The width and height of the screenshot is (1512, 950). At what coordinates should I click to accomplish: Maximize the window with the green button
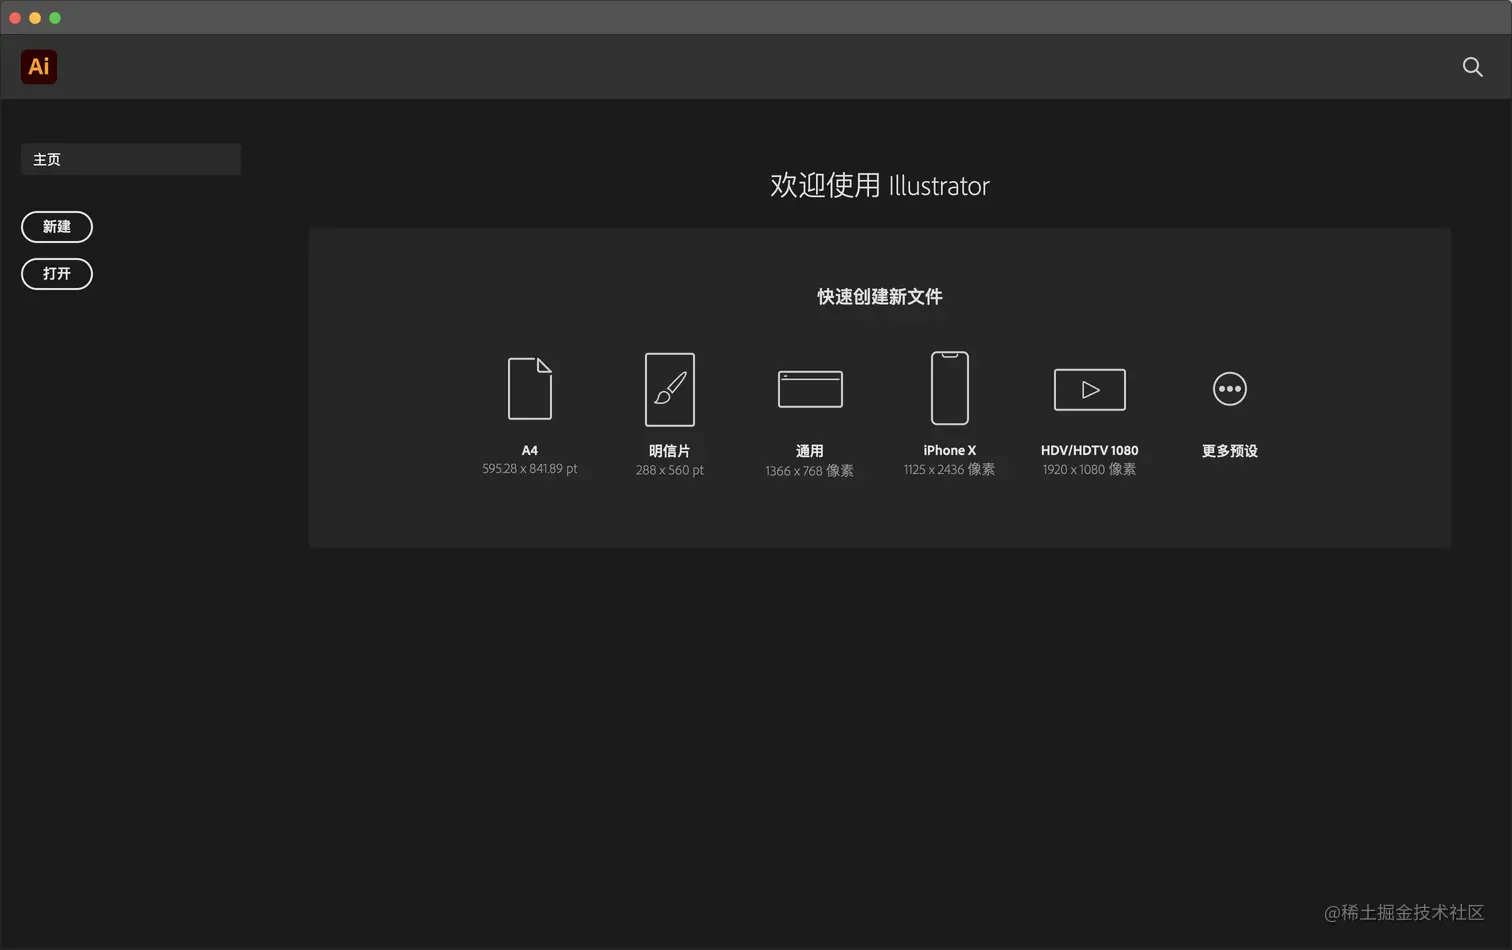pyautogui.click(x=55, y=18)
